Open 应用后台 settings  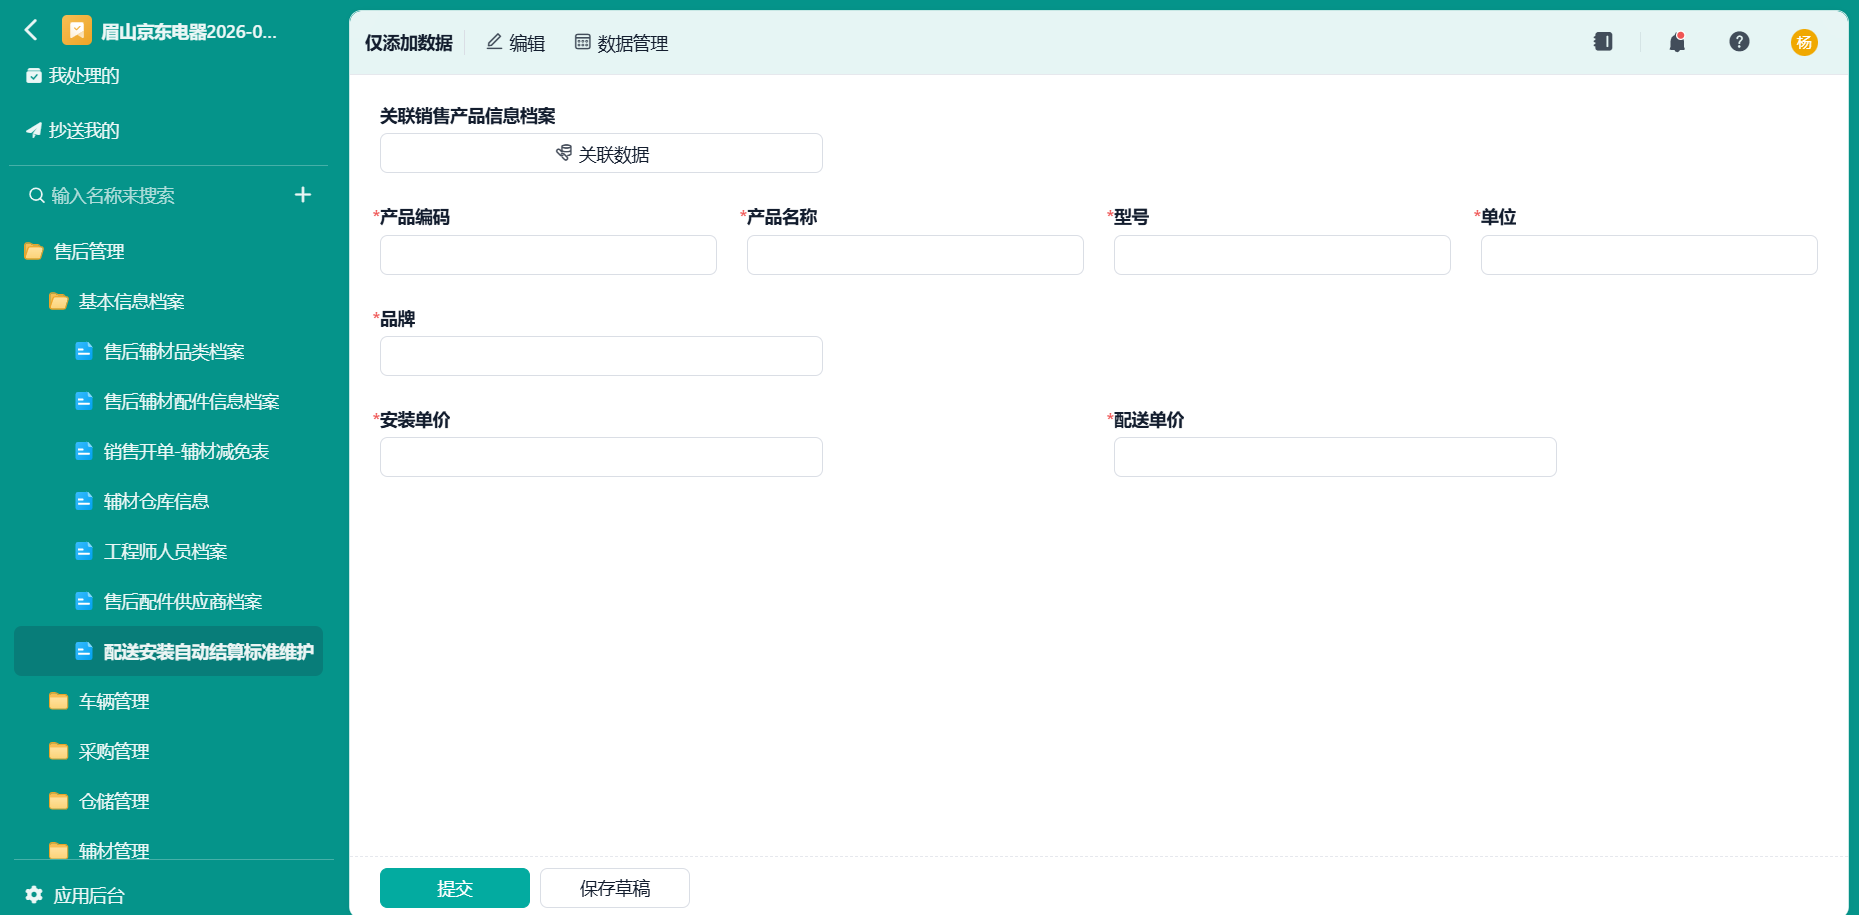pyautogui.click(x=89, y=895)
